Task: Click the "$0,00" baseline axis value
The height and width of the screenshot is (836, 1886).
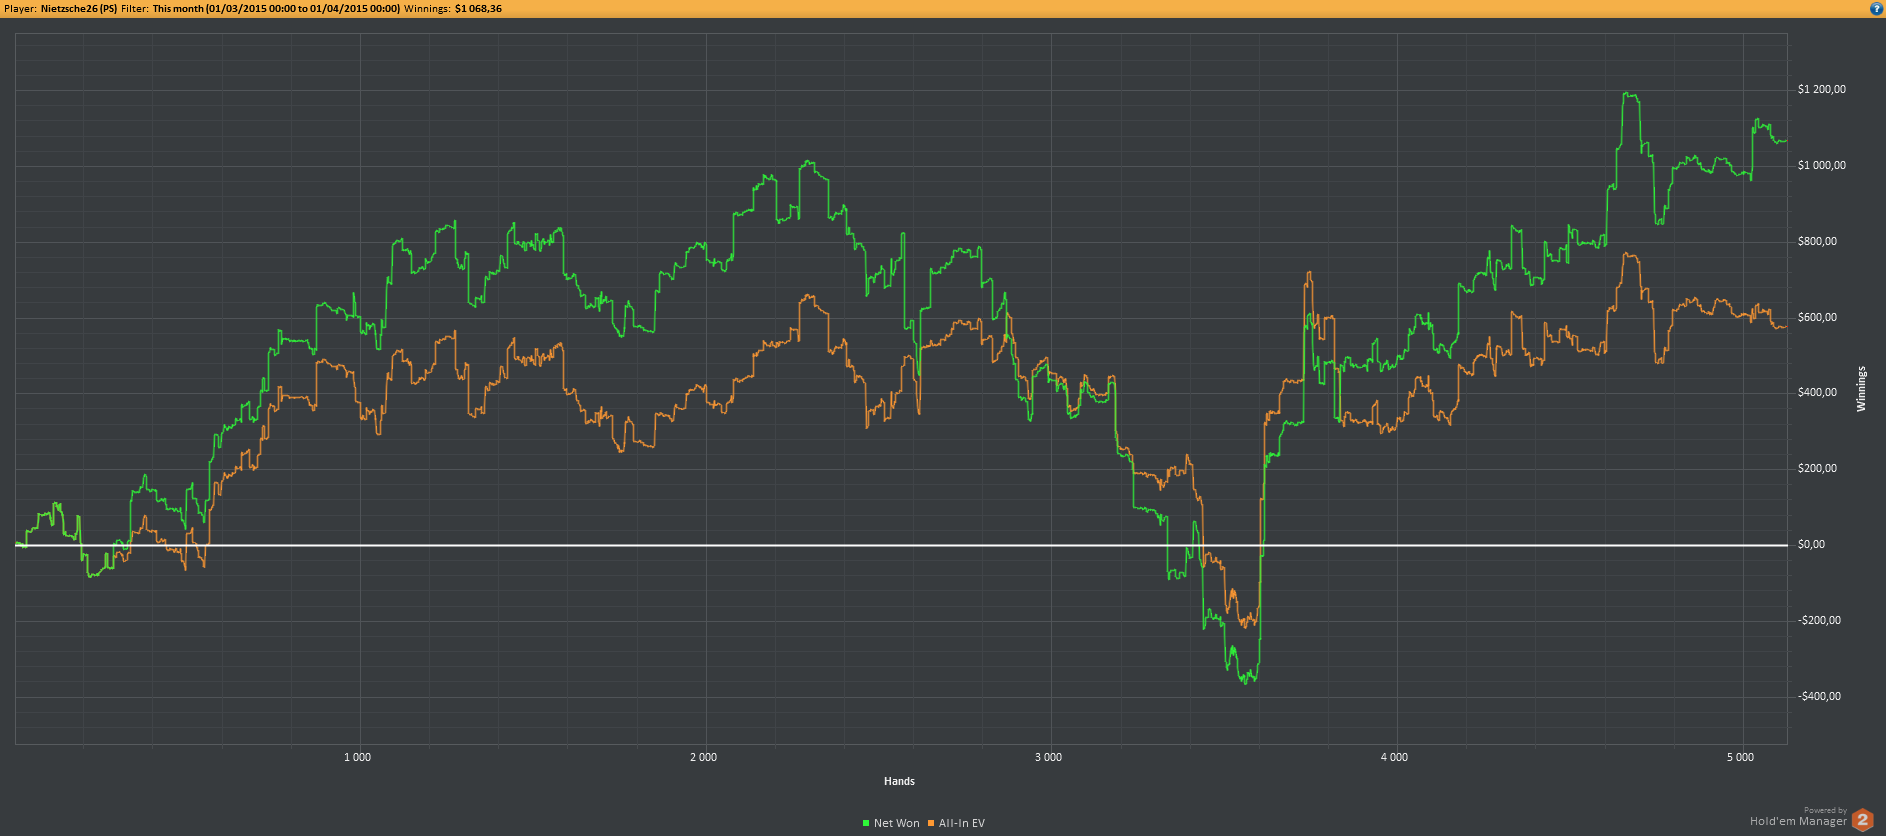Action: coord(1811,545)
